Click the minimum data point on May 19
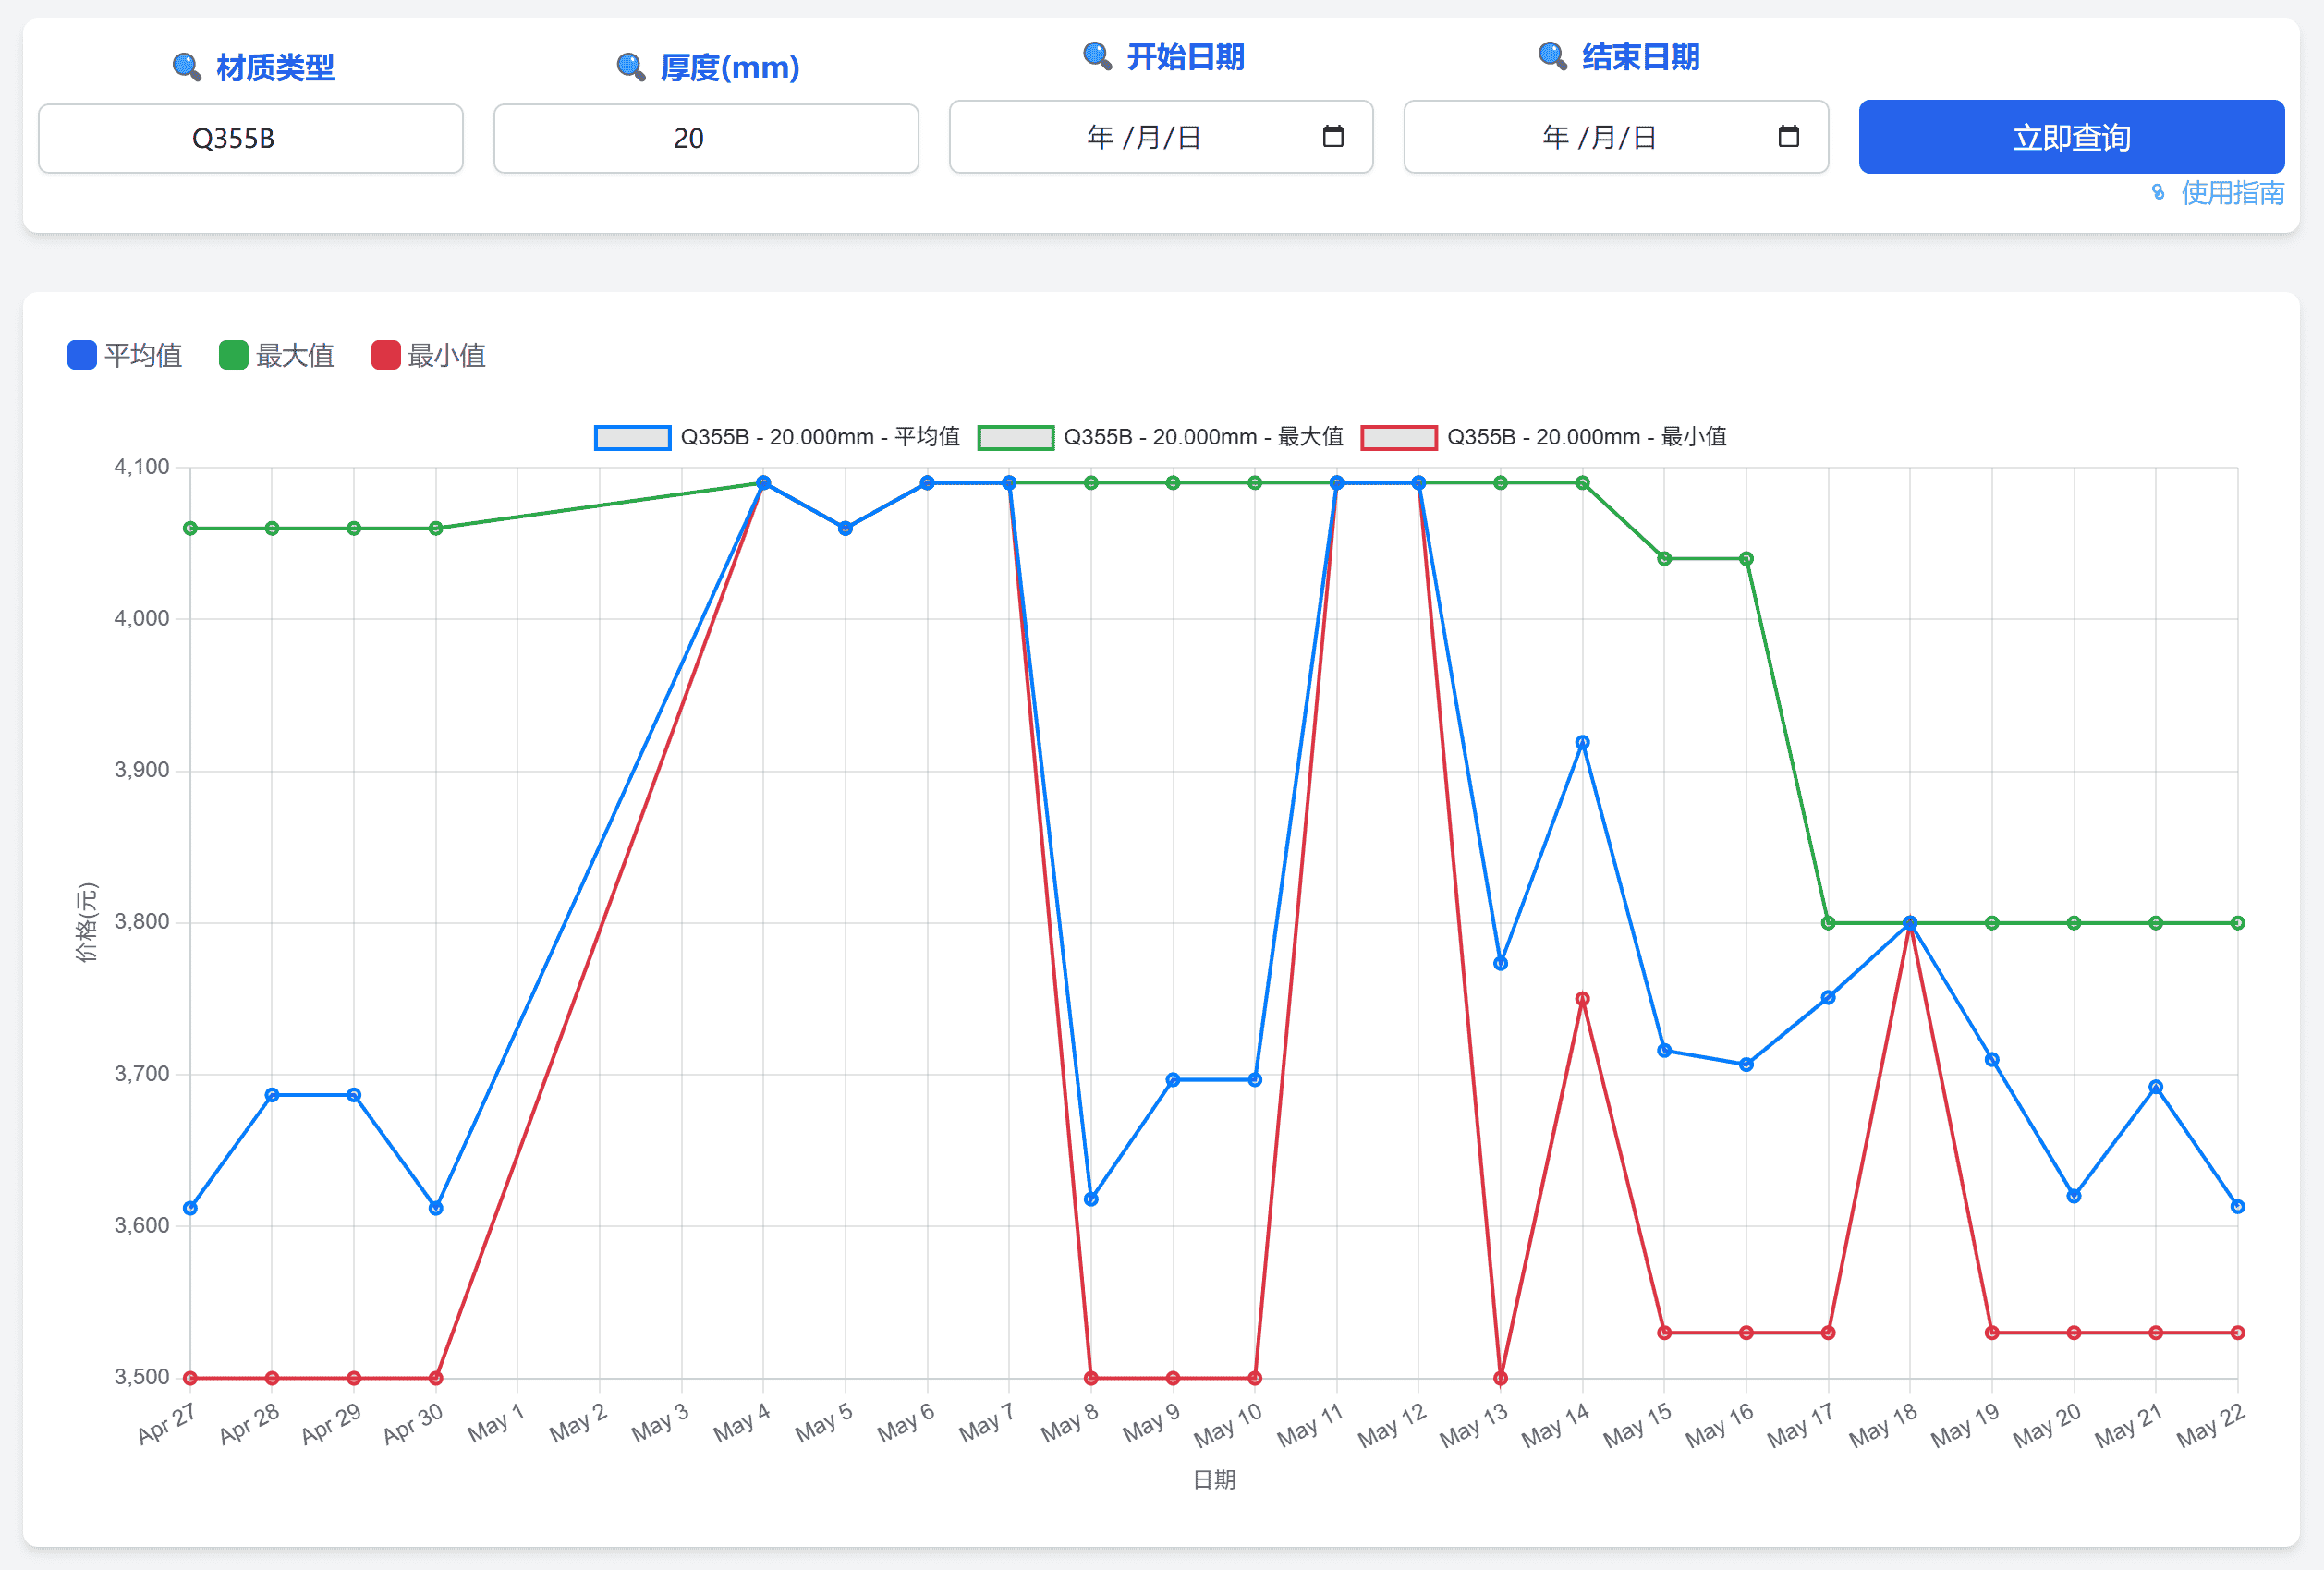This screenshot has width=2324, height=1570. coord(1992,1333)
